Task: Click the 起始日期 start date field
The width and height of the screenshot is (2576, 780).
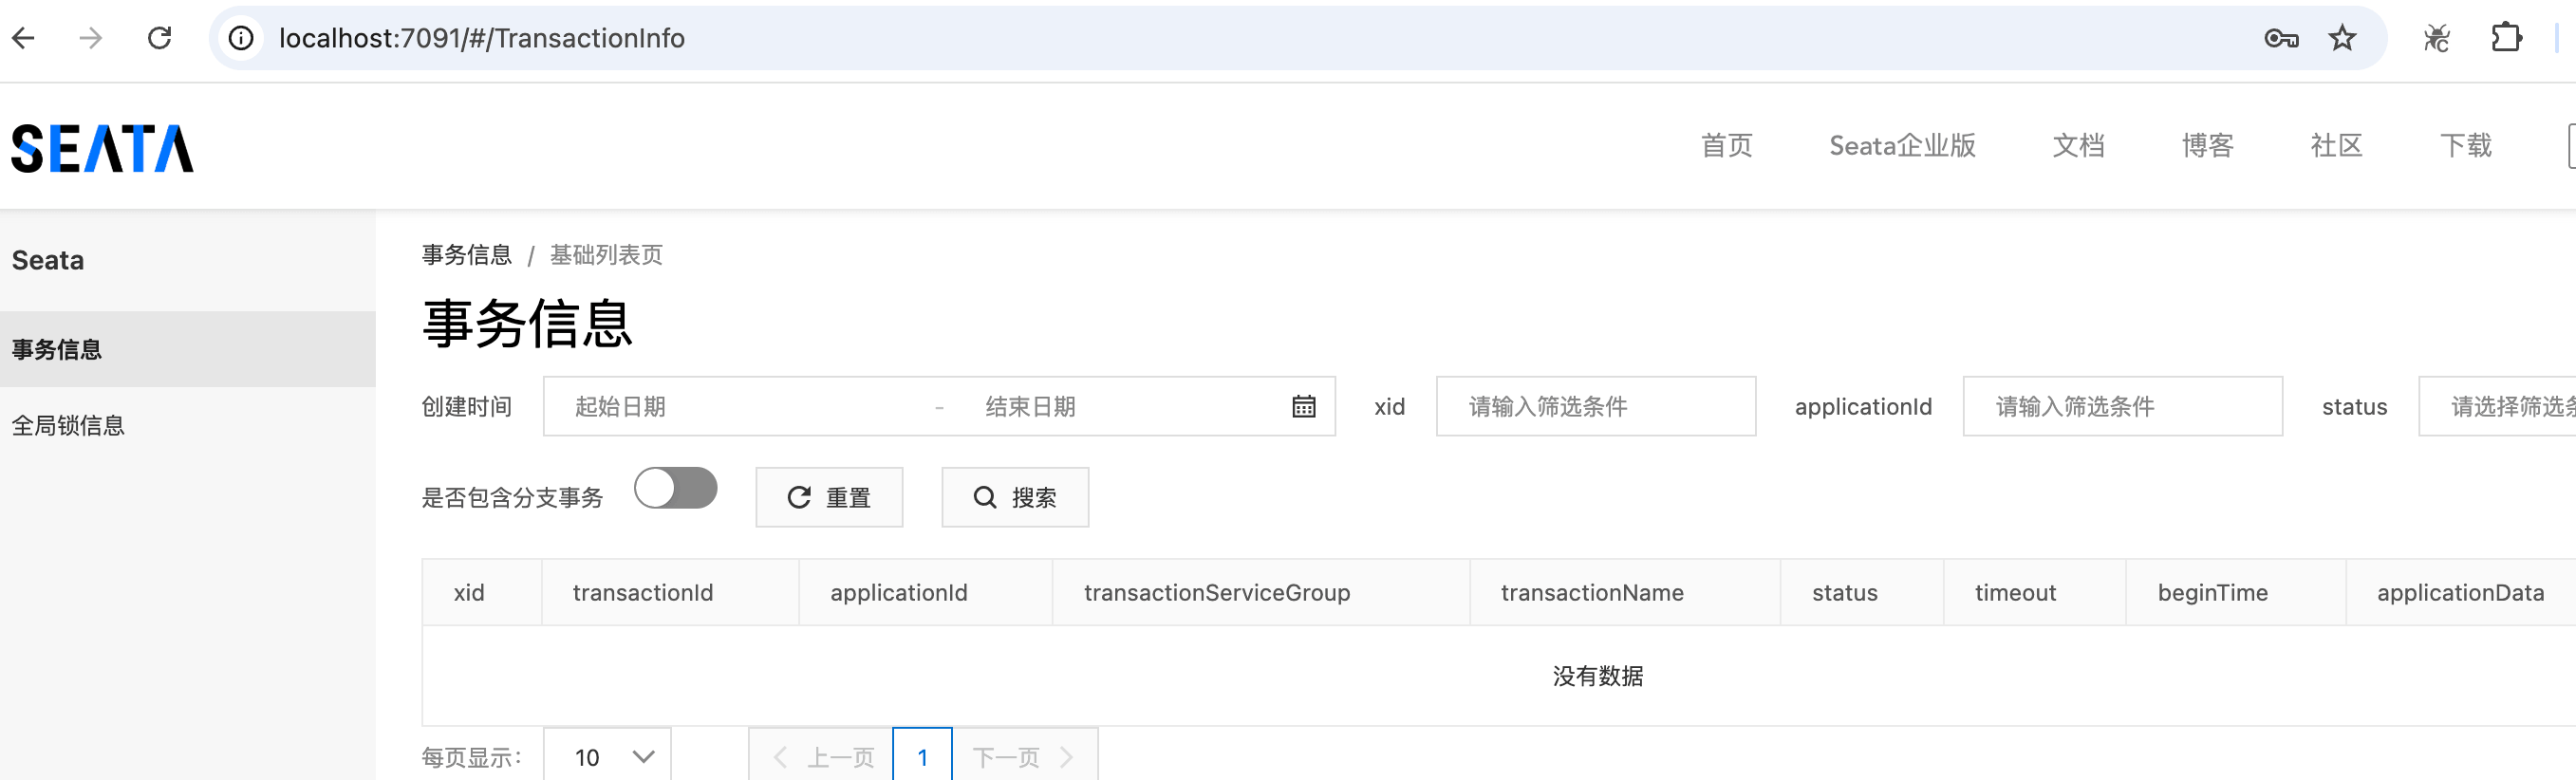Action: click(x=740, y=407)
